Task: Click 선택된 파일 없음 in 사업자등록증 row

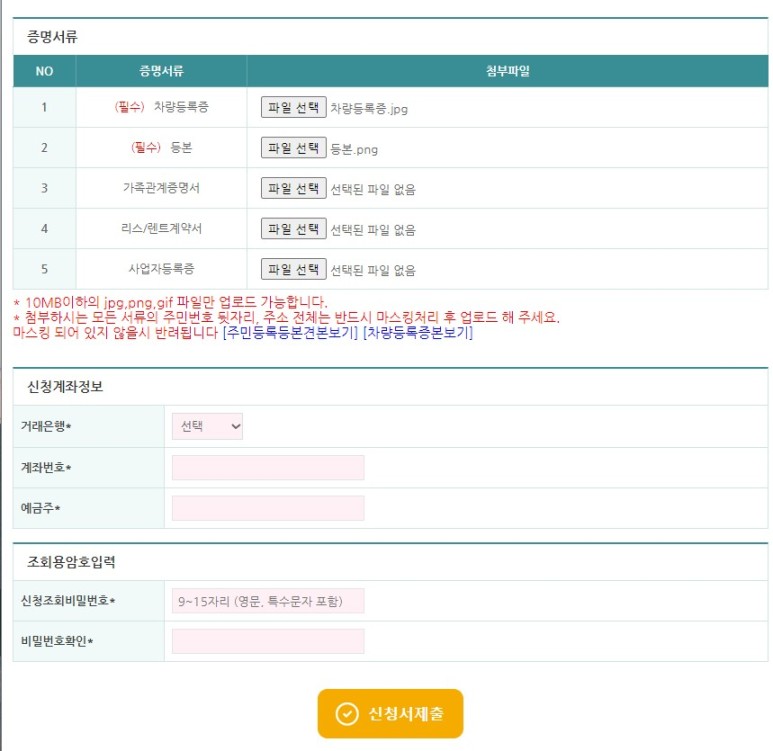Action: pos(373,270)
